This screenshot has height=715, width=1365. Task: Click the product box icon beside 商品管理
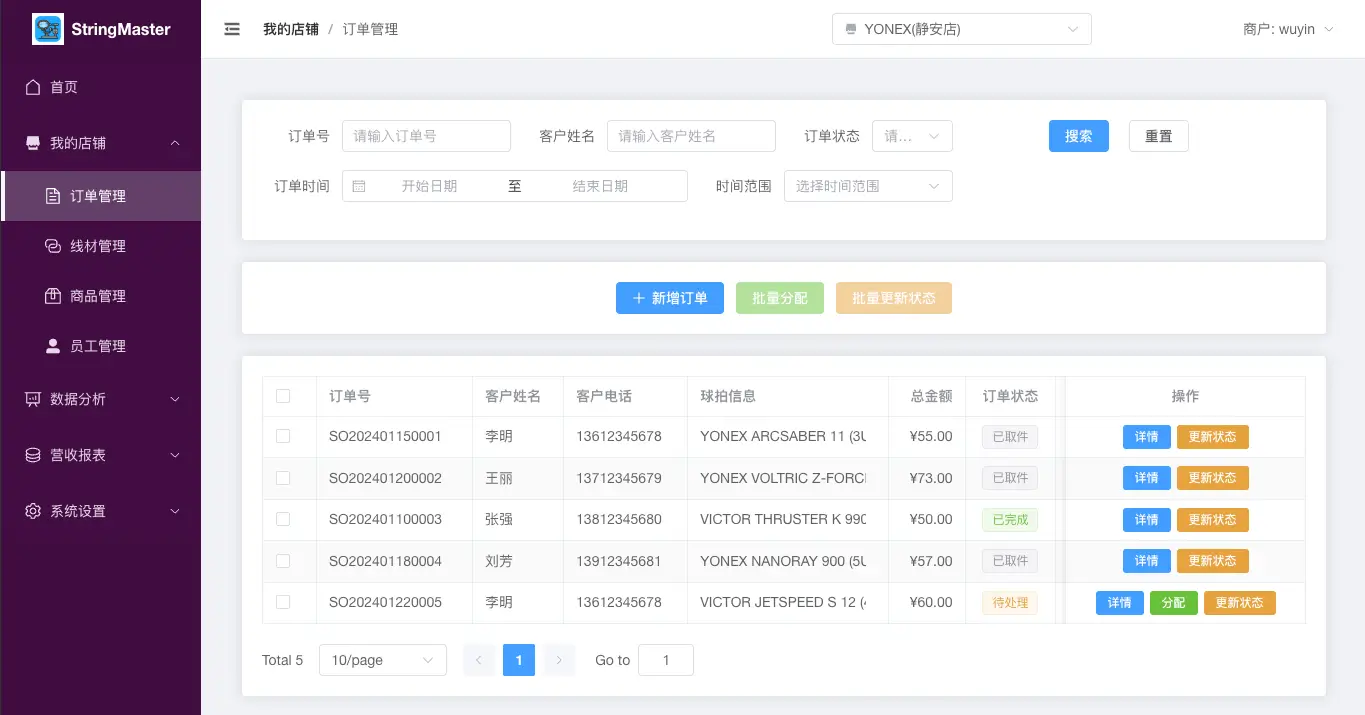pos(54,296)
